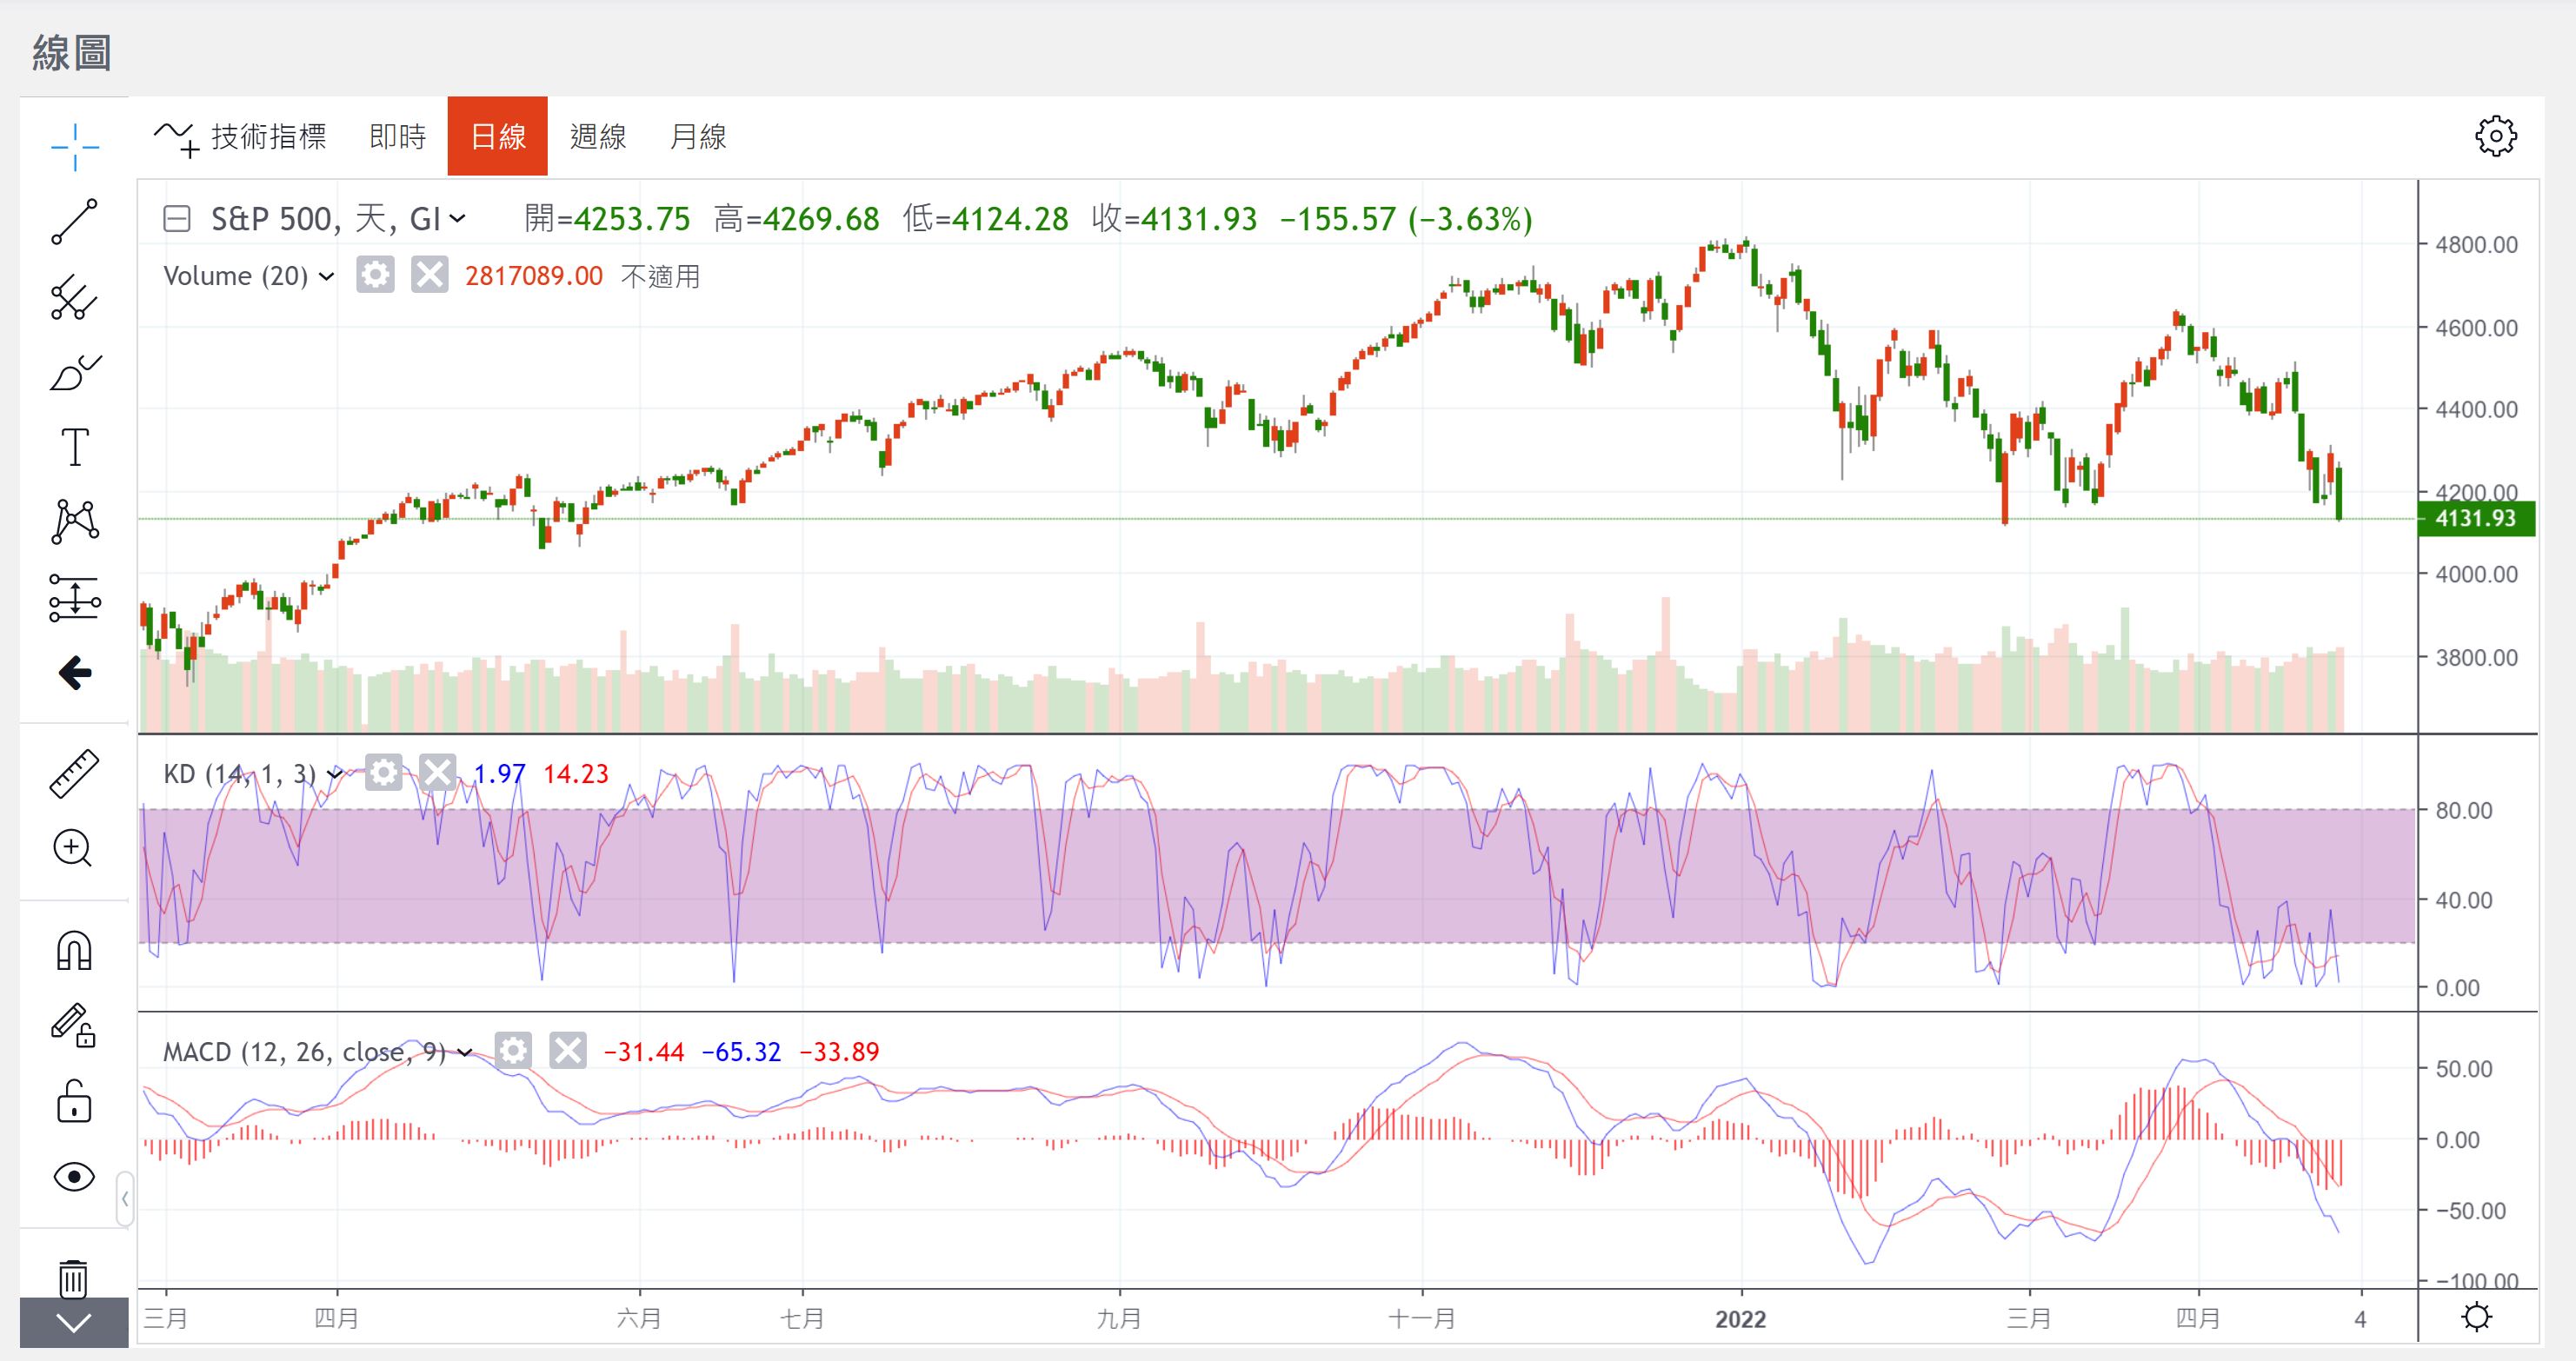Select the text annotation tool

[74, 447]
